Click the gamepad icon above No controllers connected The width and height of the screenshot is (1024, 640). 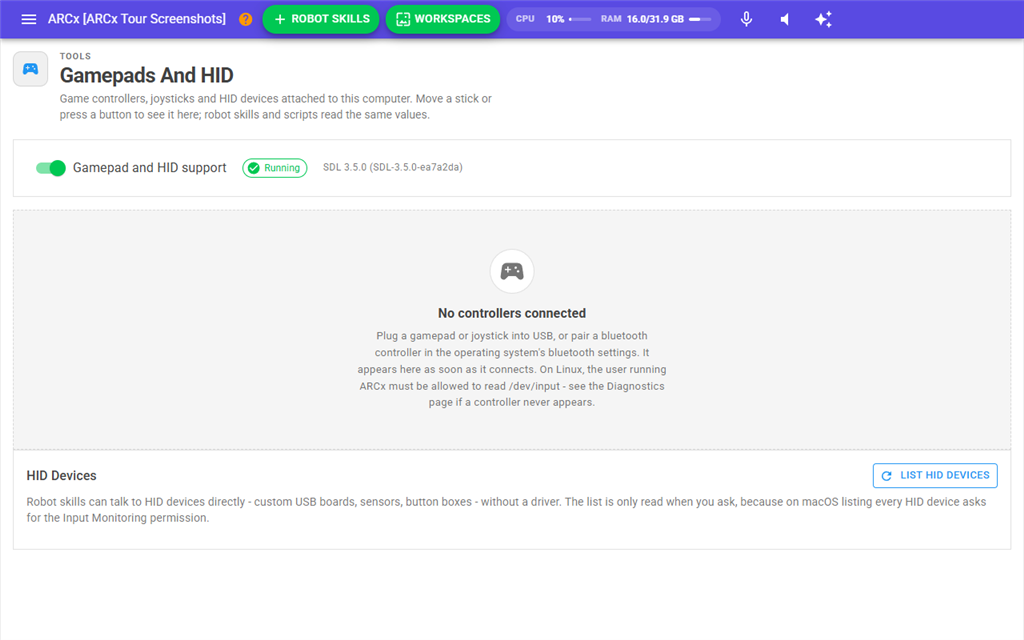[512, 271]
